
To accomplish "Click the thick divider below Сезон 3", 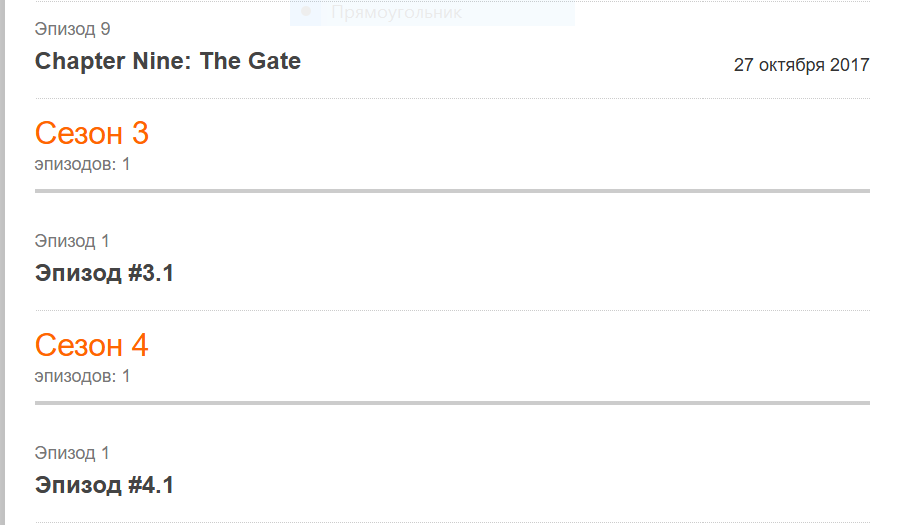I will click(x=452, y=190).
